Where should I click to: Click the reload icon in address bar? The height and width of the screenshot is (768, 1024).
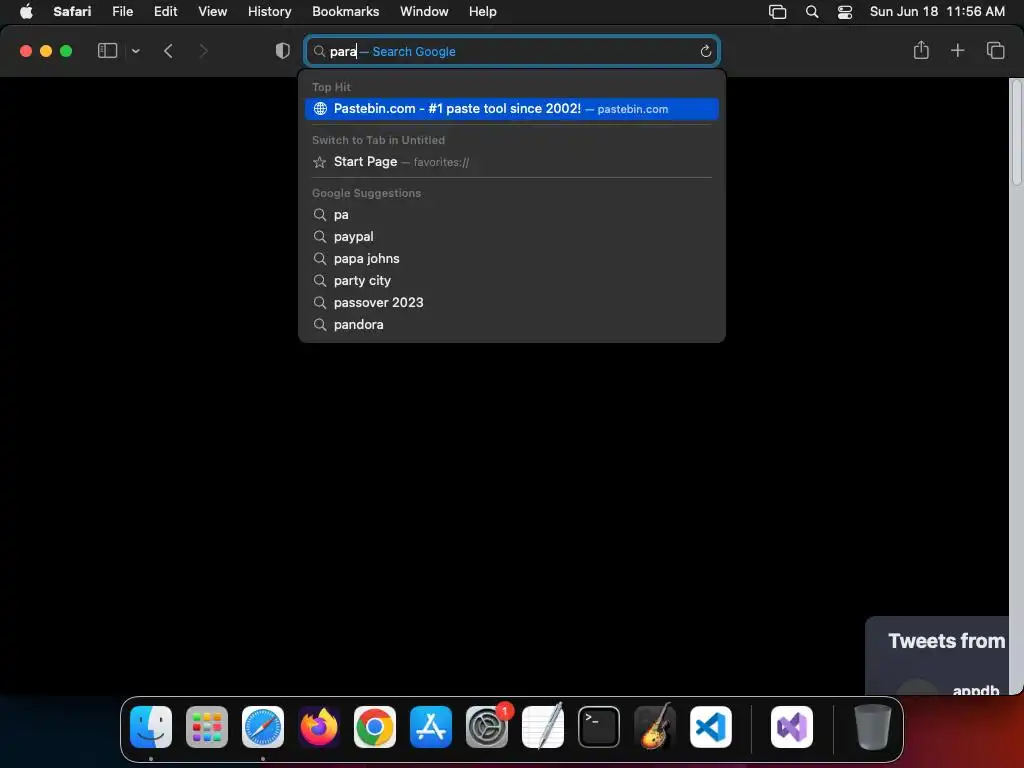tap(705, 52)
